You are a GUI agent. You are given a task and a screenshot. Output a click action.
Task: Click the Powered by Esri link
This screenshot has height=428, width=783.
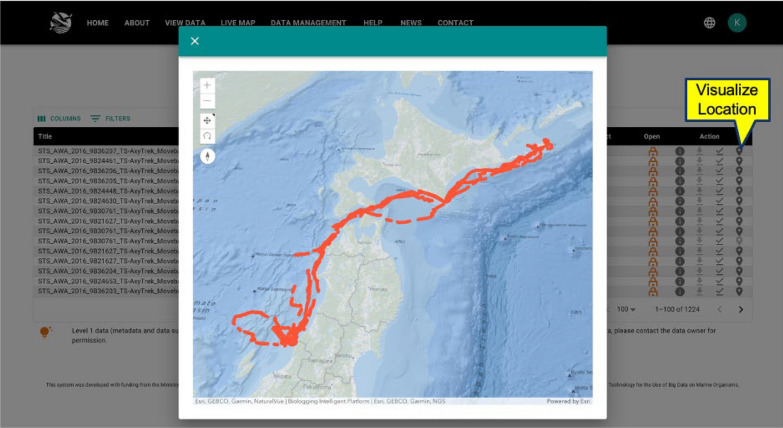[569, 401]
